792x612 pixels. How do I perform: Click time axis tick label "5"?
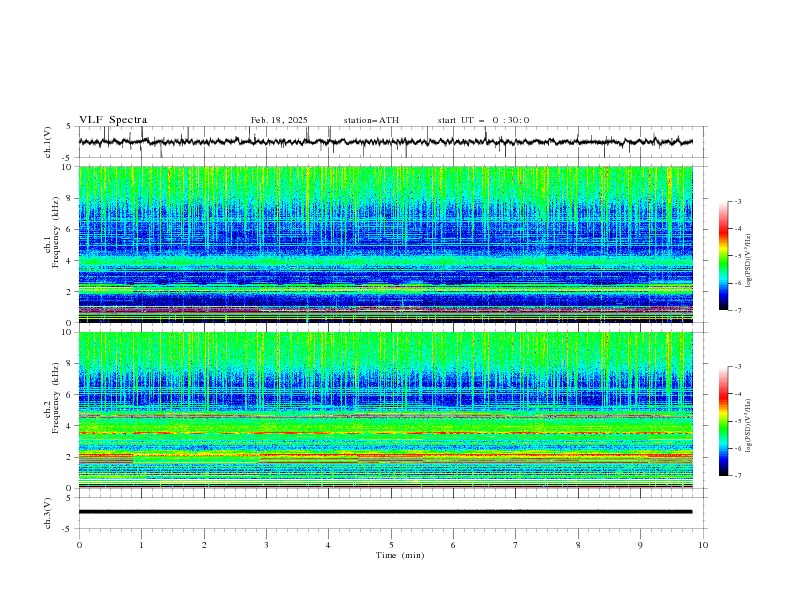[x=391, y=545]
